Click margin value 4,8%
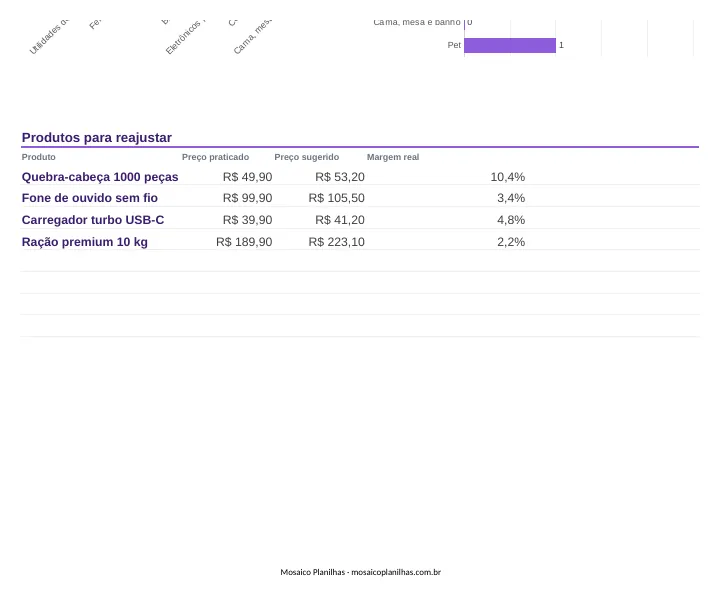Image resolution: width=719 pixels, height=597 pixels. [511, 220]
